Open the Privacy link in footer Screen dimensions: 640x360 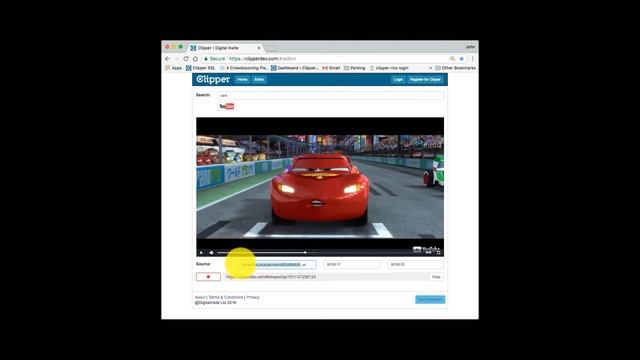tap(253, 297)
